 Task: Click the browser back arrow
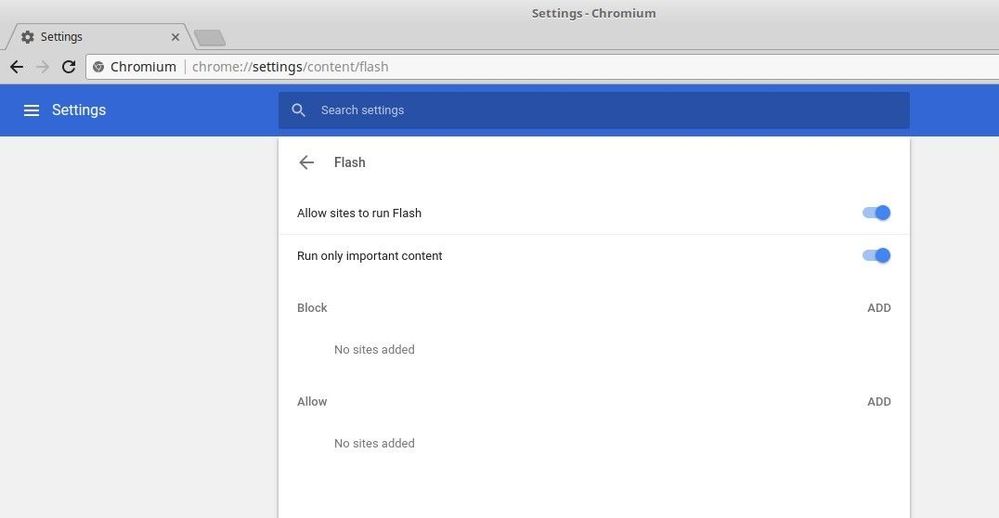pyautogui.click(x=17, y=67)
